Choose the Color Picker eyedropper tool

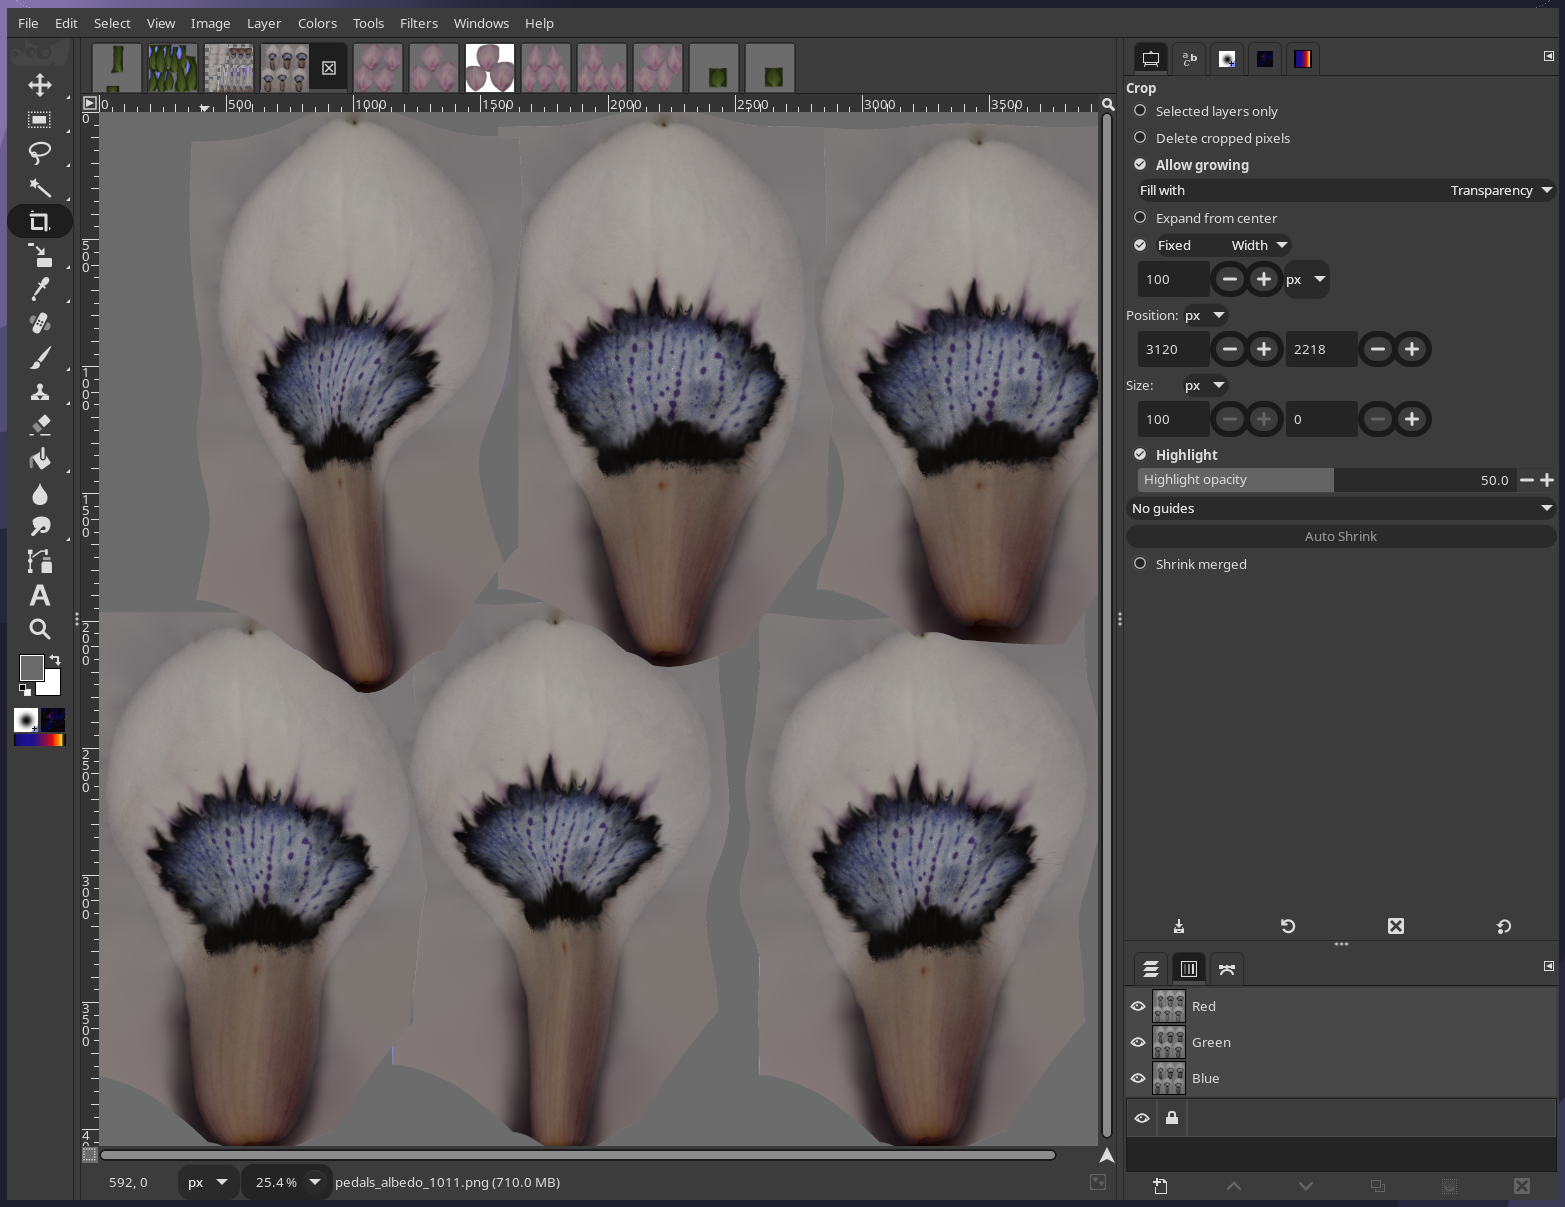pos(40,289)
